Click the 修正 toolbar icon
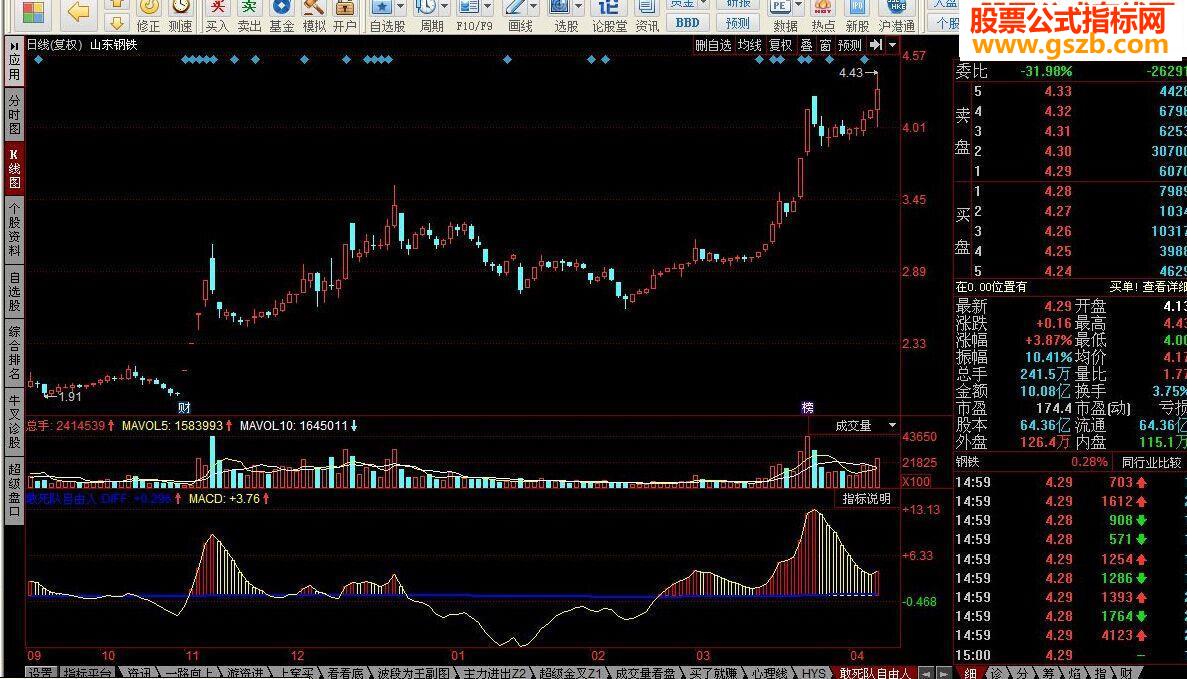 pos(149,8)
